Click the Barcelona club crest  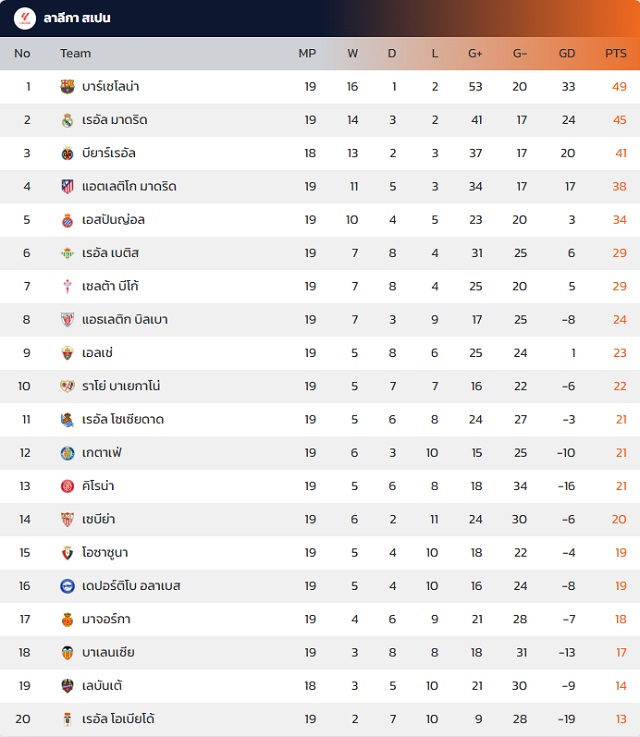pos(67,87)
